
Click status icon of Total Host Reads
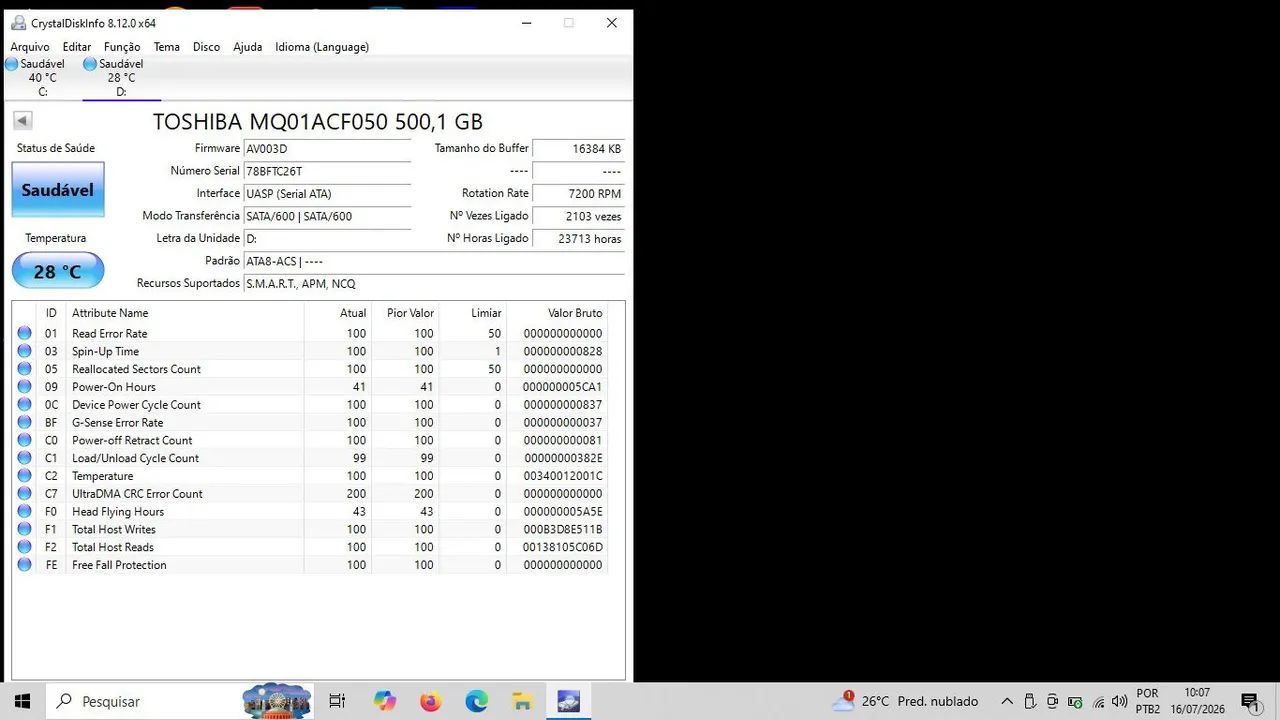point(24,547)
